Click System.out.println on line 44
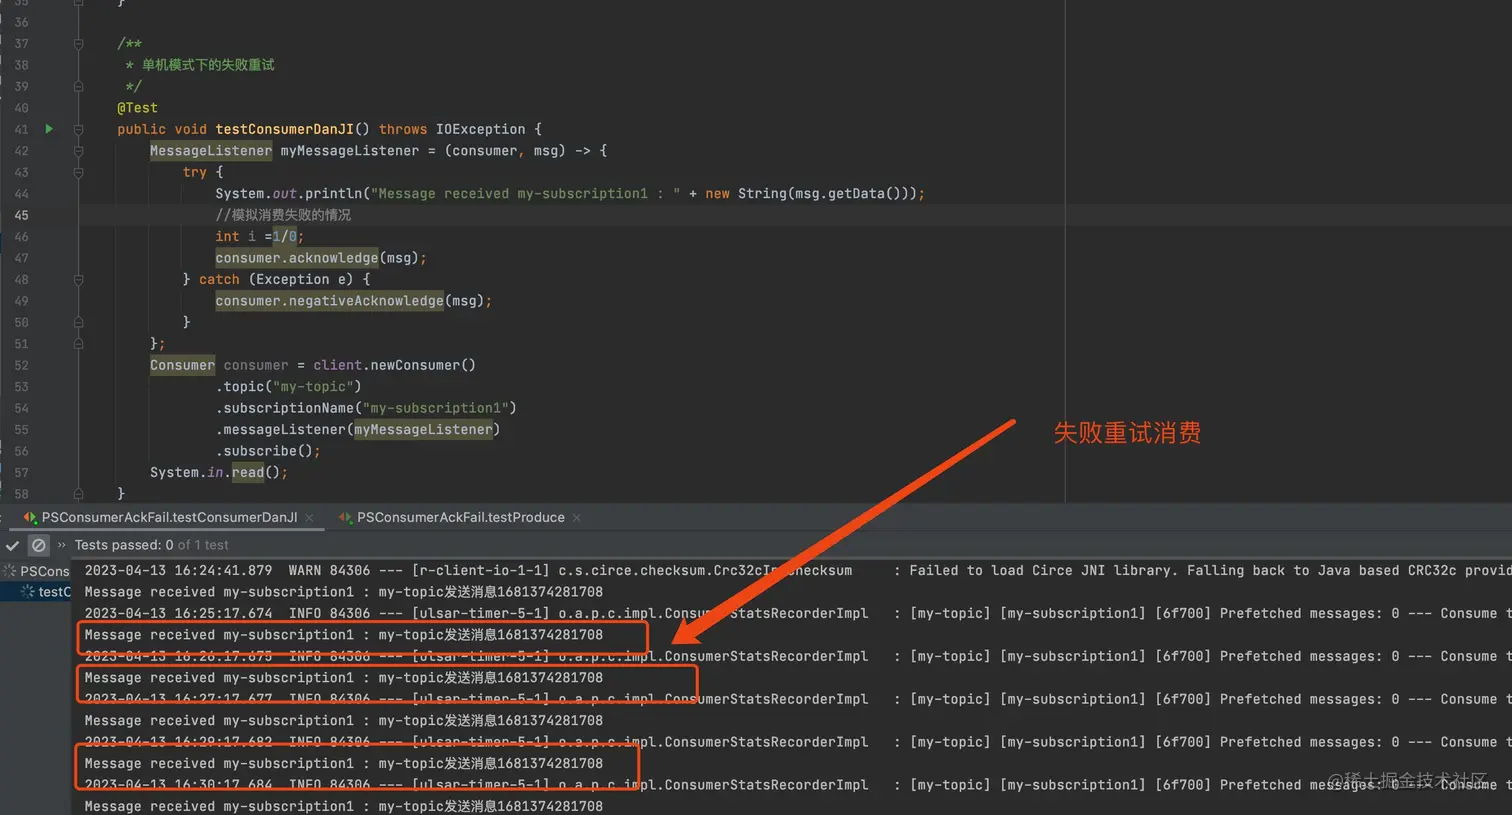 (288, 194)
